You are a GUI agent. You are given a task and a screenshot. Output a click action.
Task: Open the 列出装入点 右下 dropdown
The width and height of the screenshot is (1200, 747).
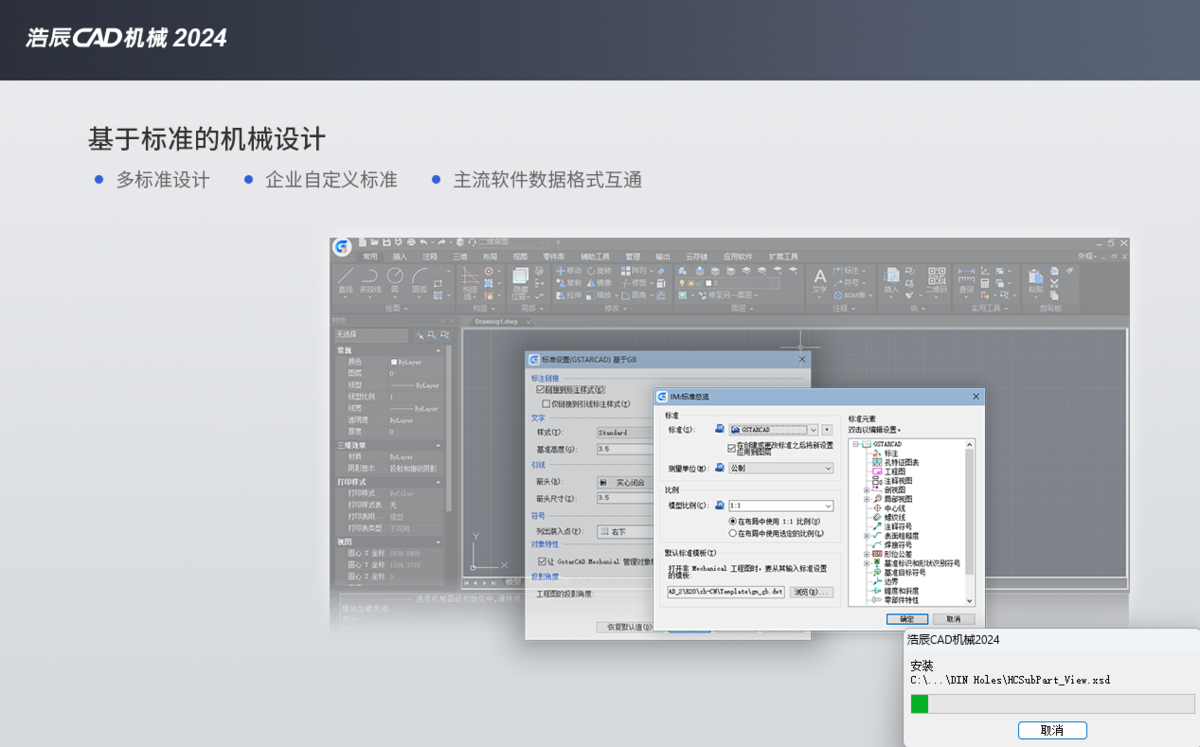click(x=626, y=531)
